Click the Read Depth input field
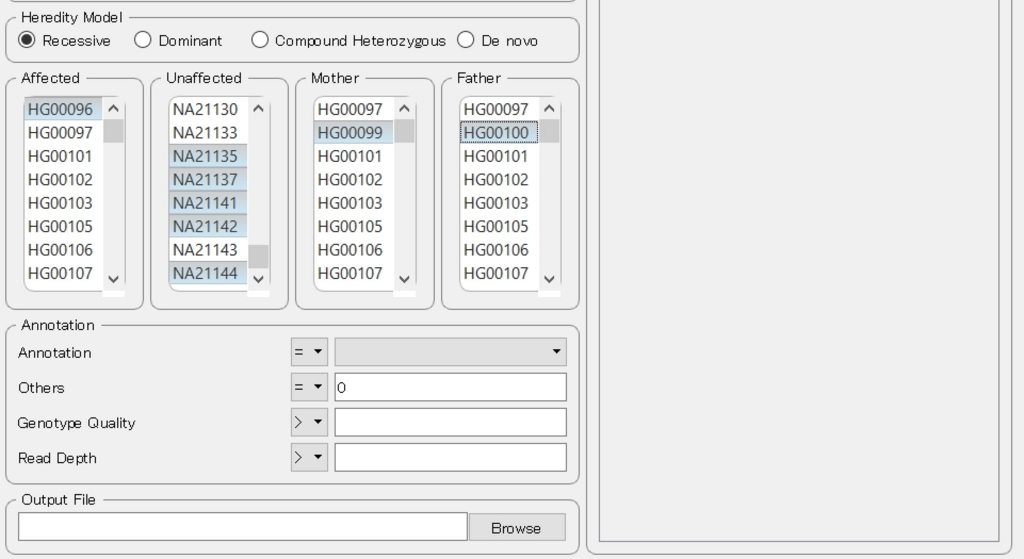 coord(451,458)
